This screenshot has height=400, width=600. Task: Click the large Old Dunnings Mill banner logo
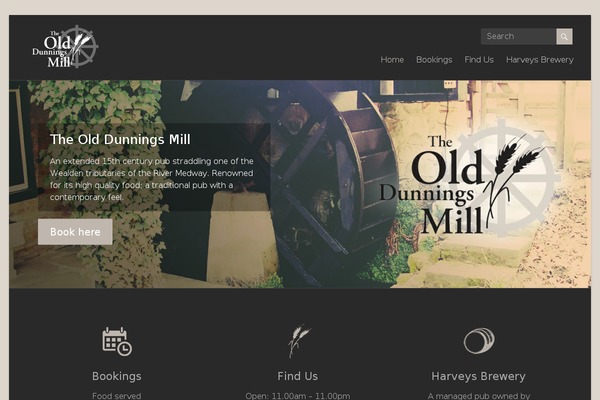tap(469, 179)
